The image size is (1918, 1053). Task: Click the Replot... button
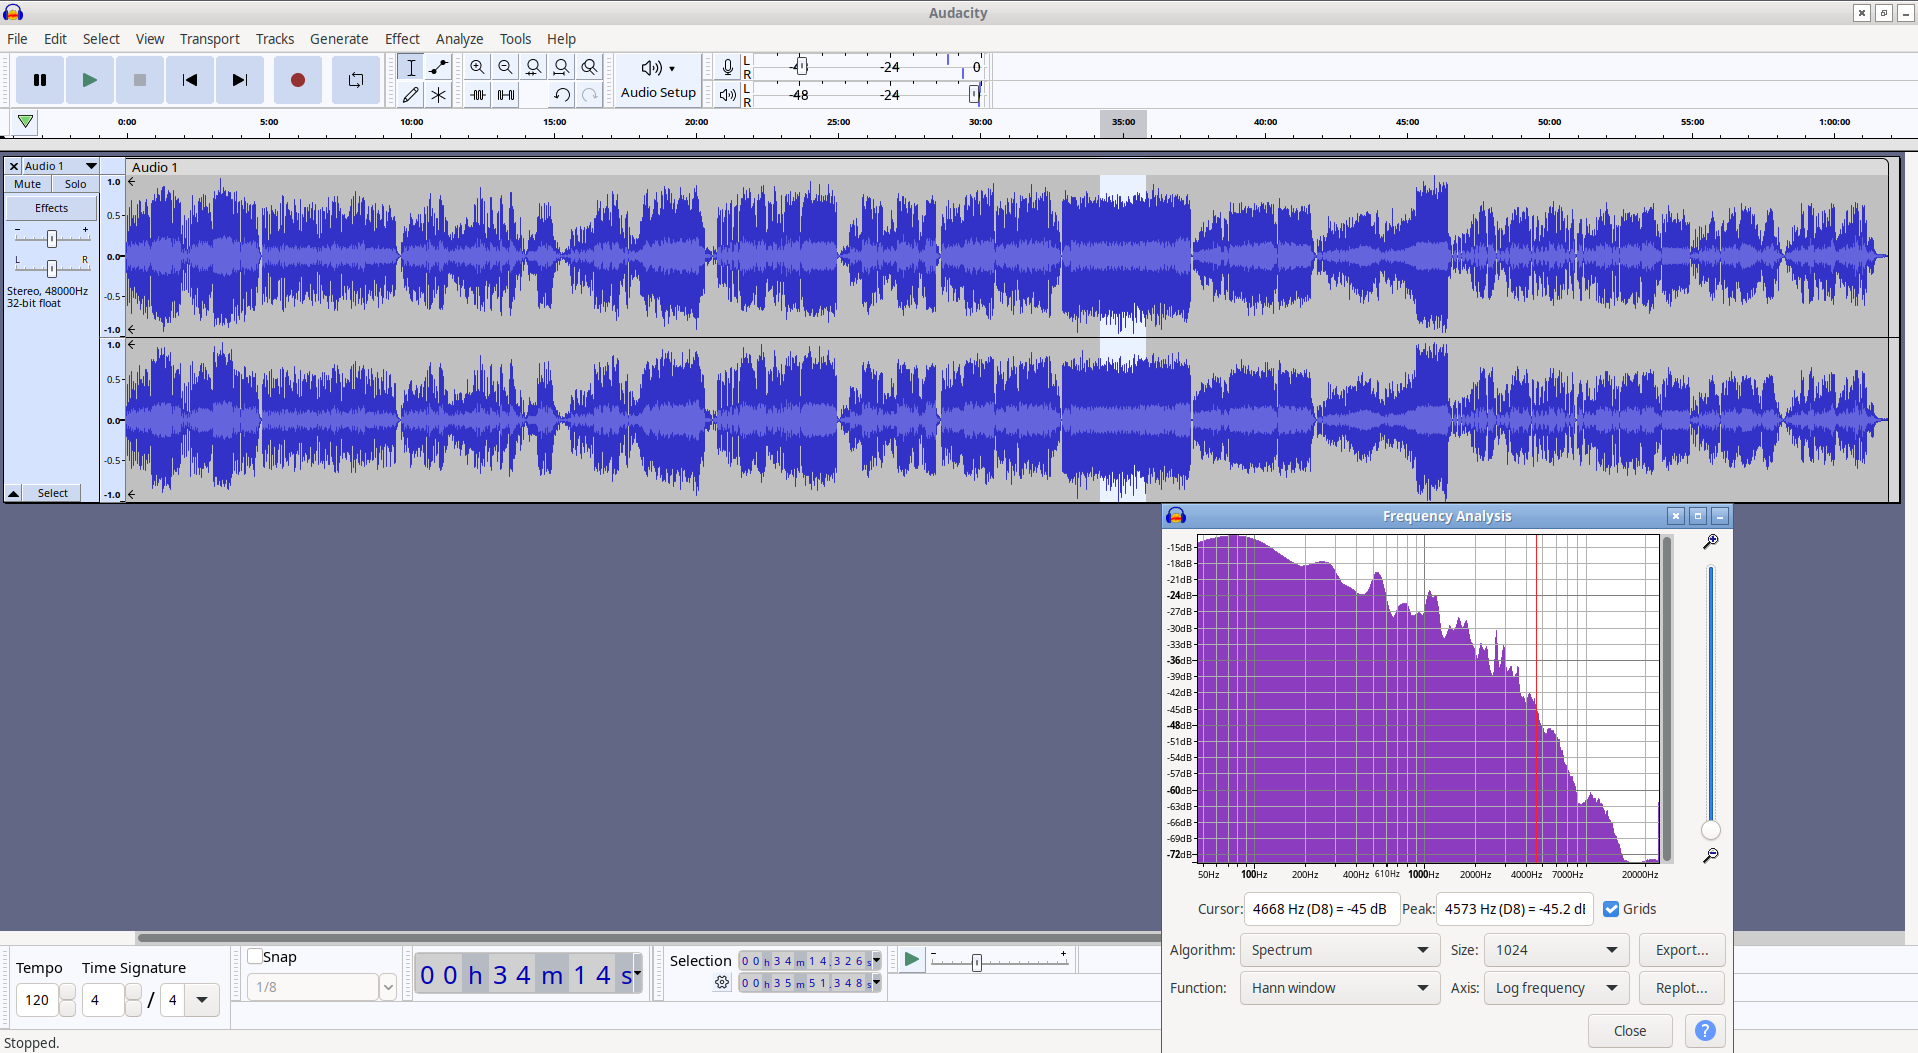pos(1682,988)
